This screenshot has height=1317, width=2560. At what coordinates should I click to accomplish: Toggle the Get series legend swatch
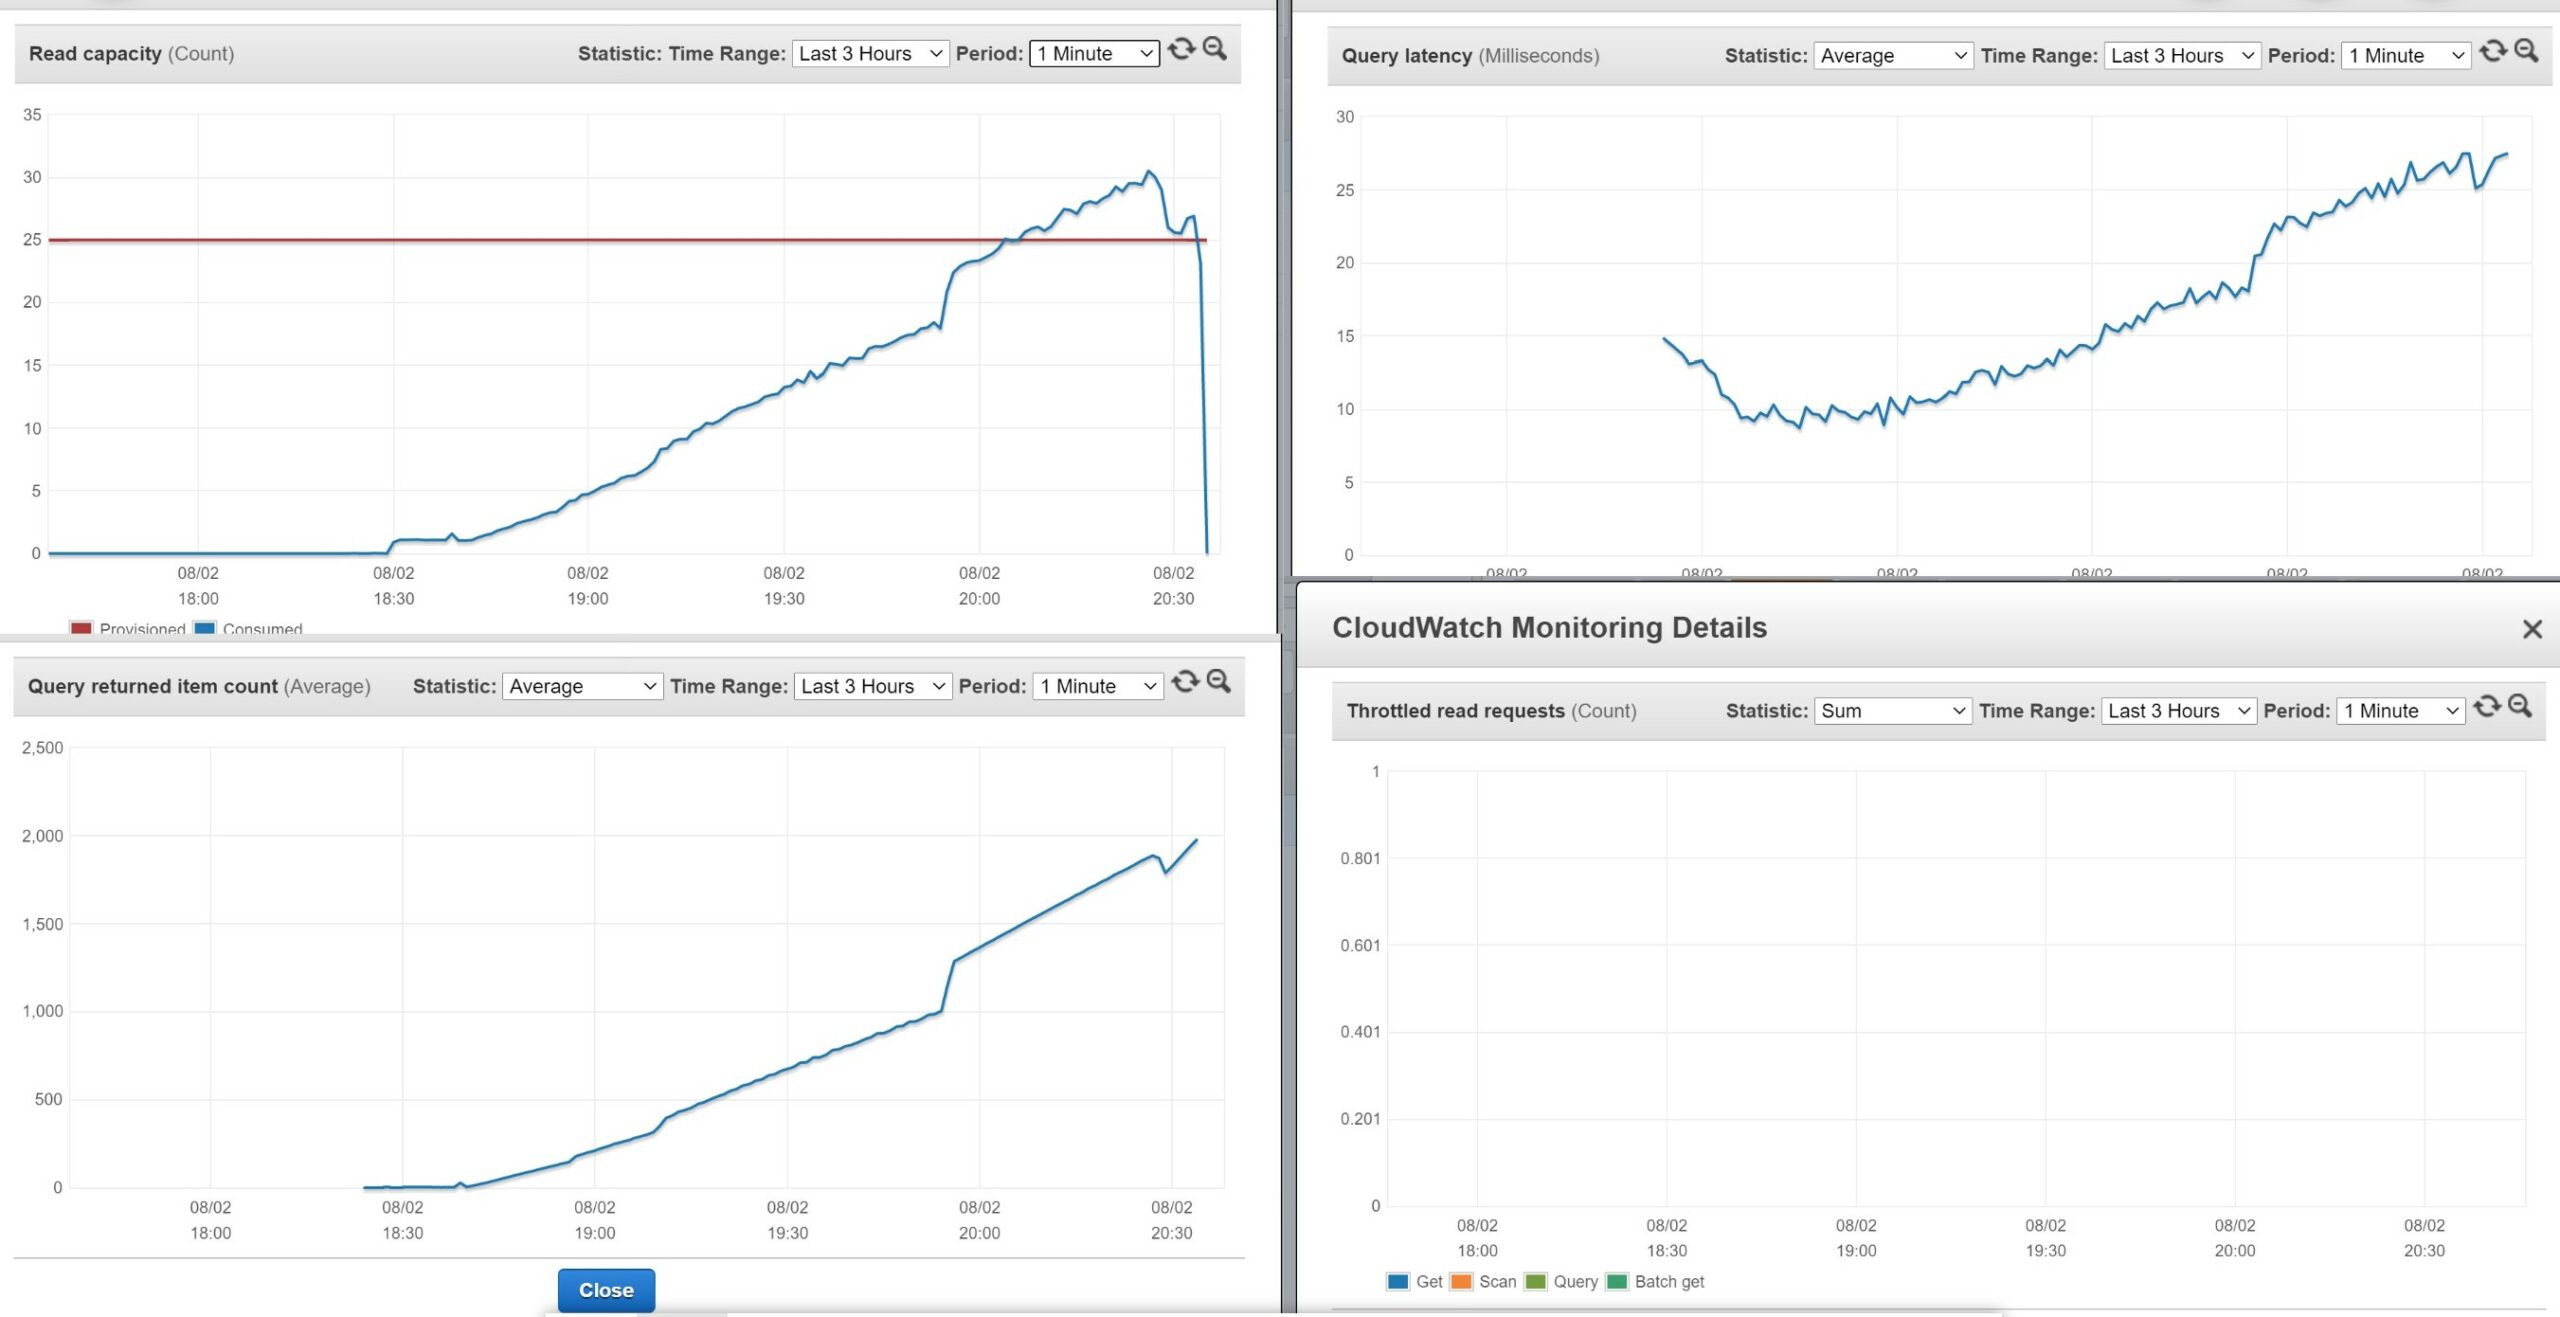tap(1398, 1282)
